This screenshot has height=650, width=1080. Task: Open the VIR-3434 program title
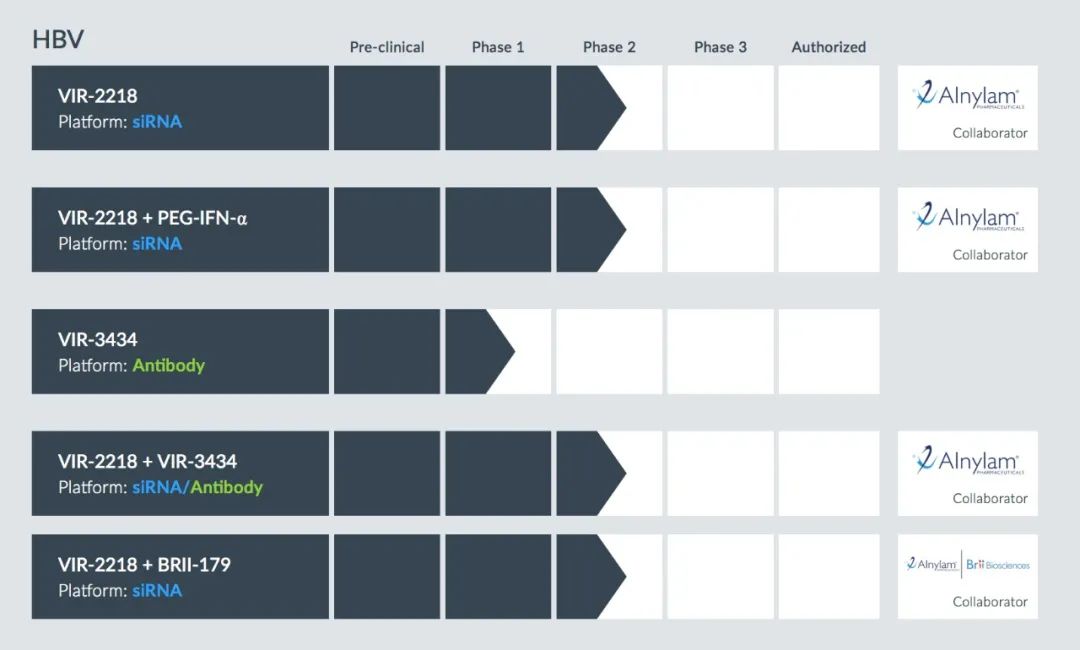click(x=98, y=340)
